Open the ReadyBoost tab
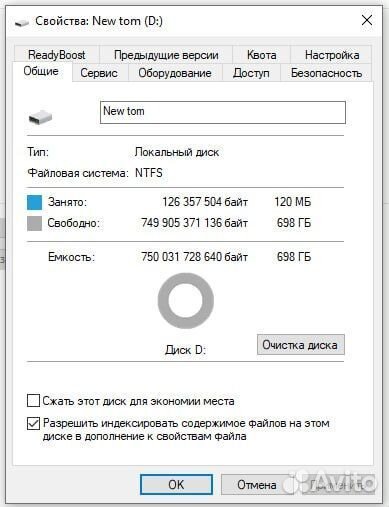389x507 pixels. tap(57, 55)
